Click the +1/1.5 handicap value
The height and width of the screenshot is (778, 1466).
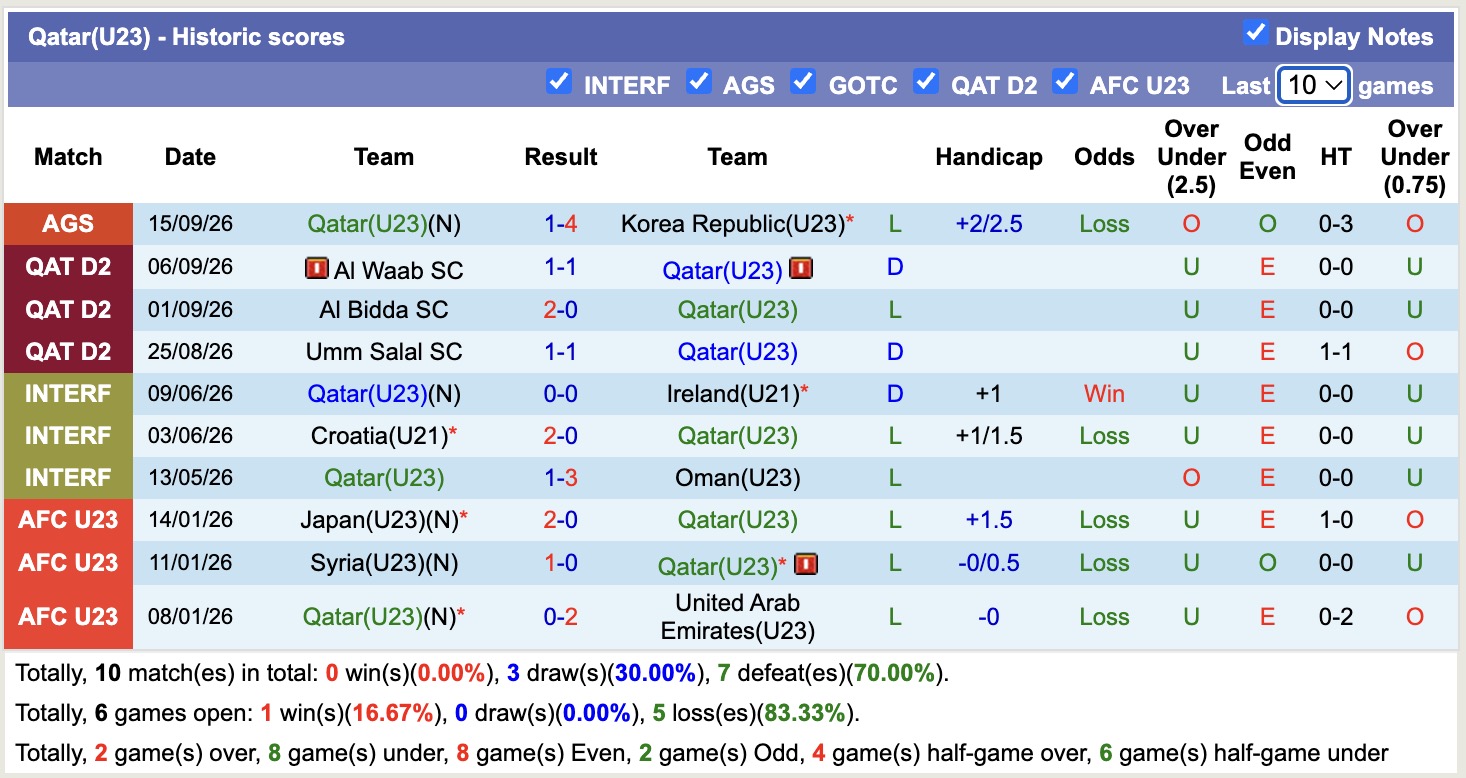[x=989, y=436]
